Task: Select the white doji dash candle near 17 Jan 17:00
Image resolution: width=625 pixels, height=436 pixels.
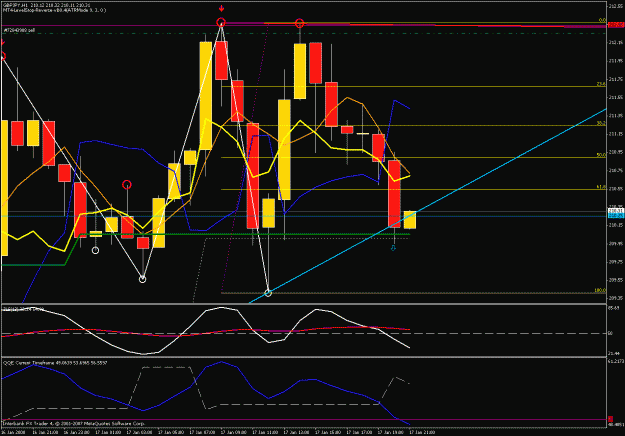Action: point(363,134)
